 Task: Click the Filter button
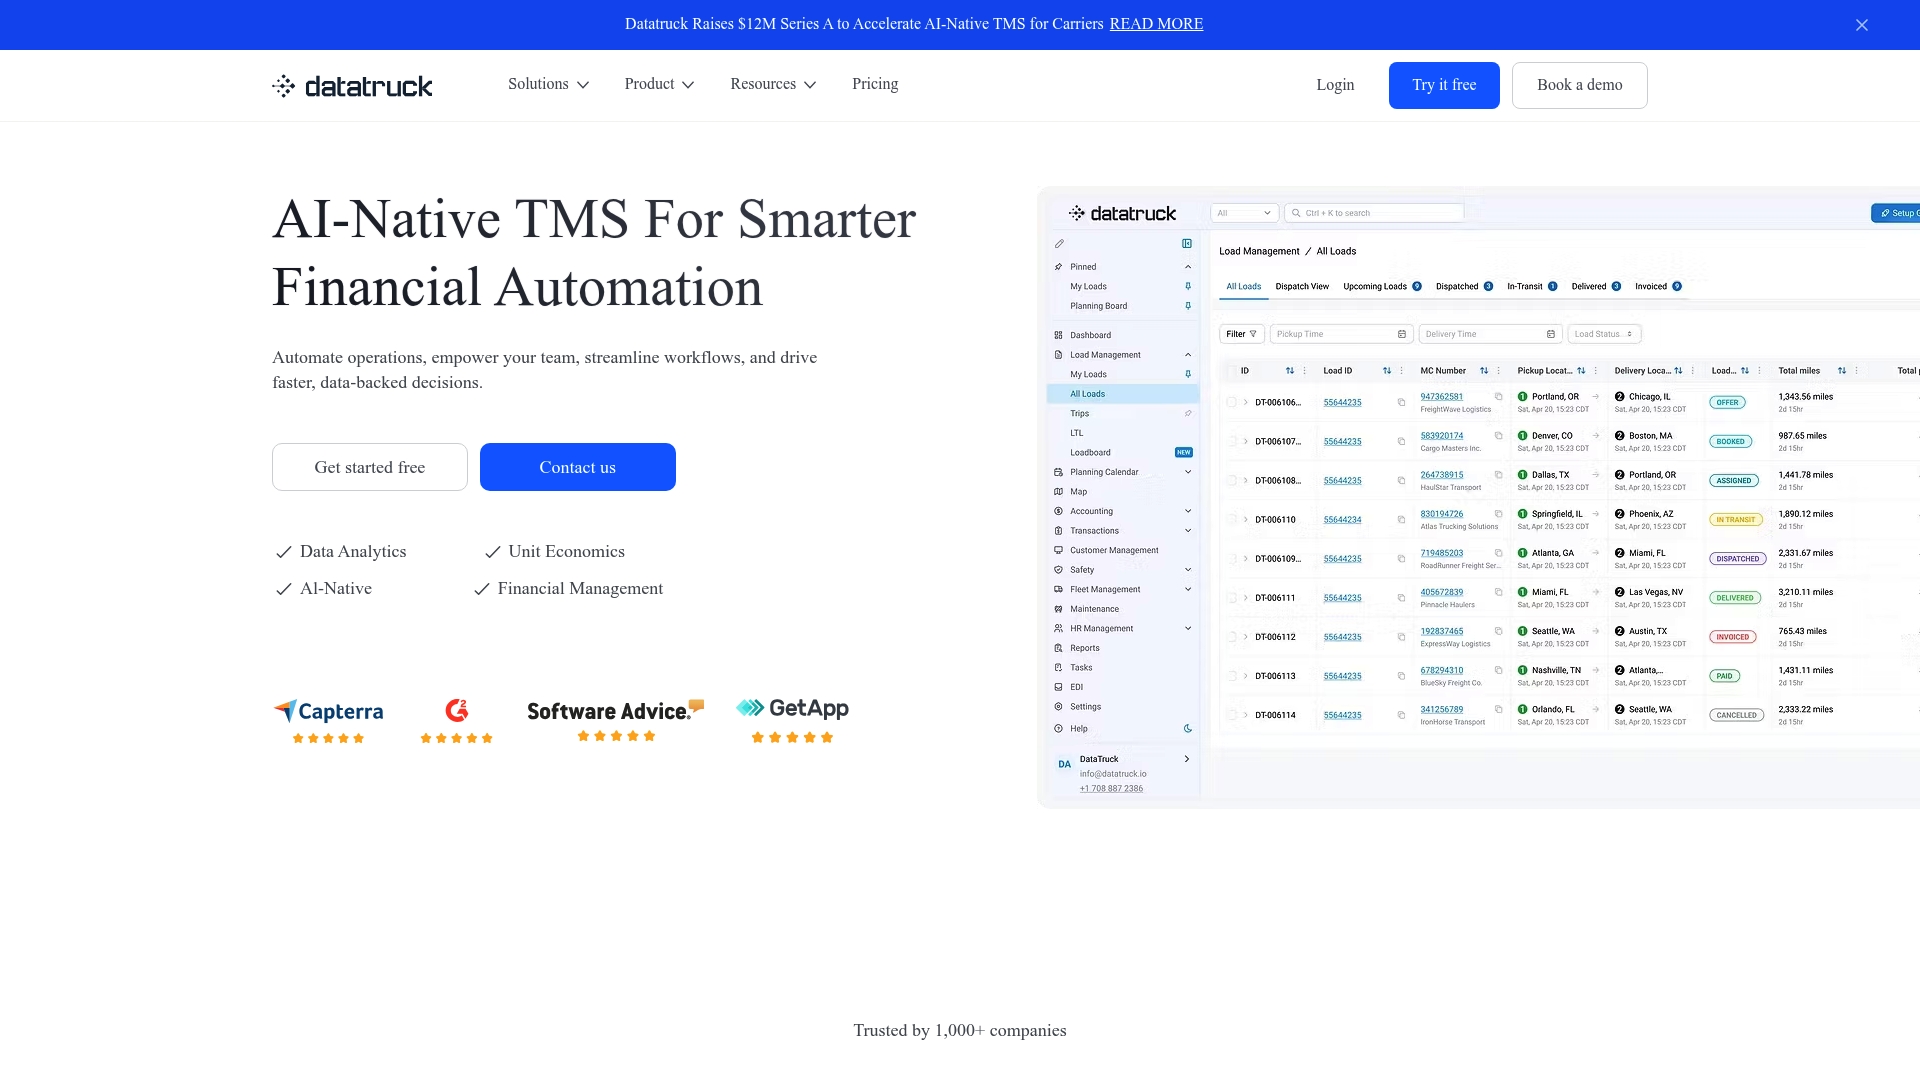tap(1242, 334)
